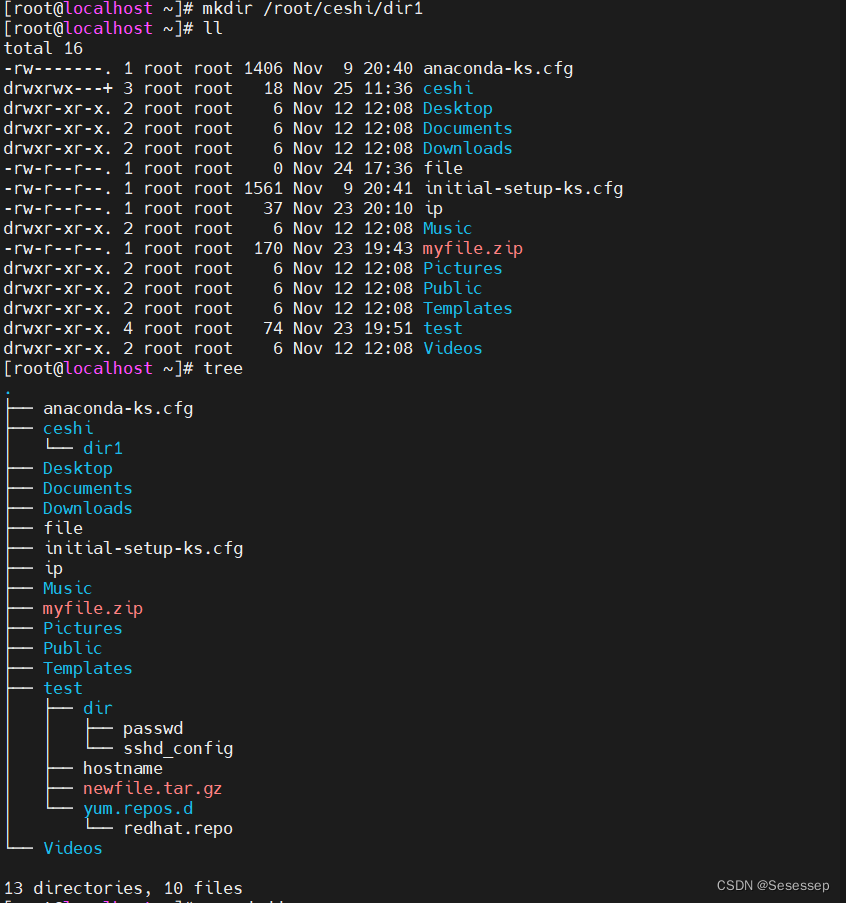Click the 'mkdir /root/ceshi/dir1' command text
Screen dimensions: 846x903
click(x=313, y=9)
